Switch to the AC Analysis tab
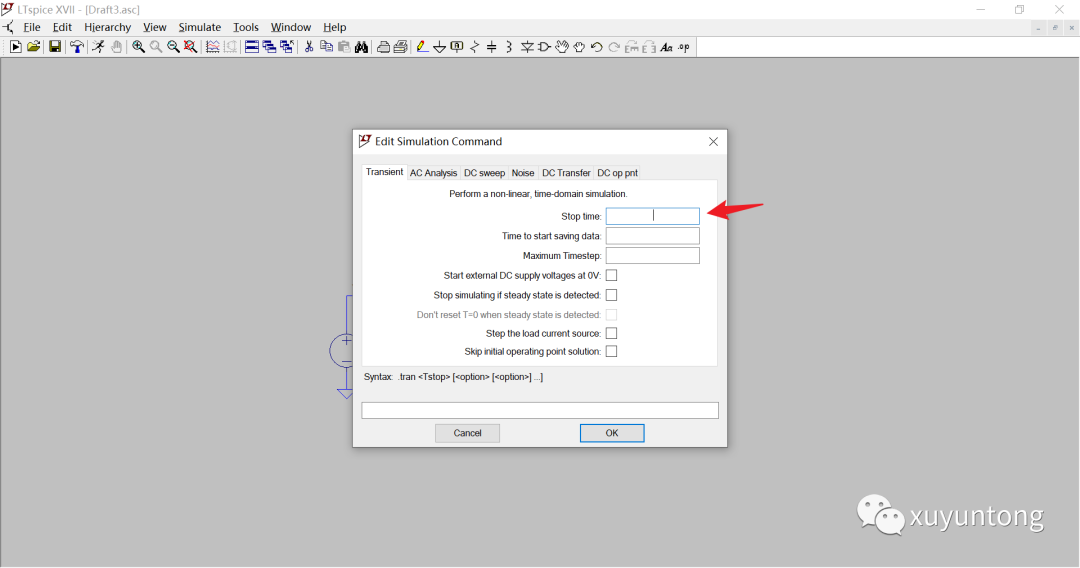Image resolution: width=1080 pixels, height=568 pixels. [433, 173]
